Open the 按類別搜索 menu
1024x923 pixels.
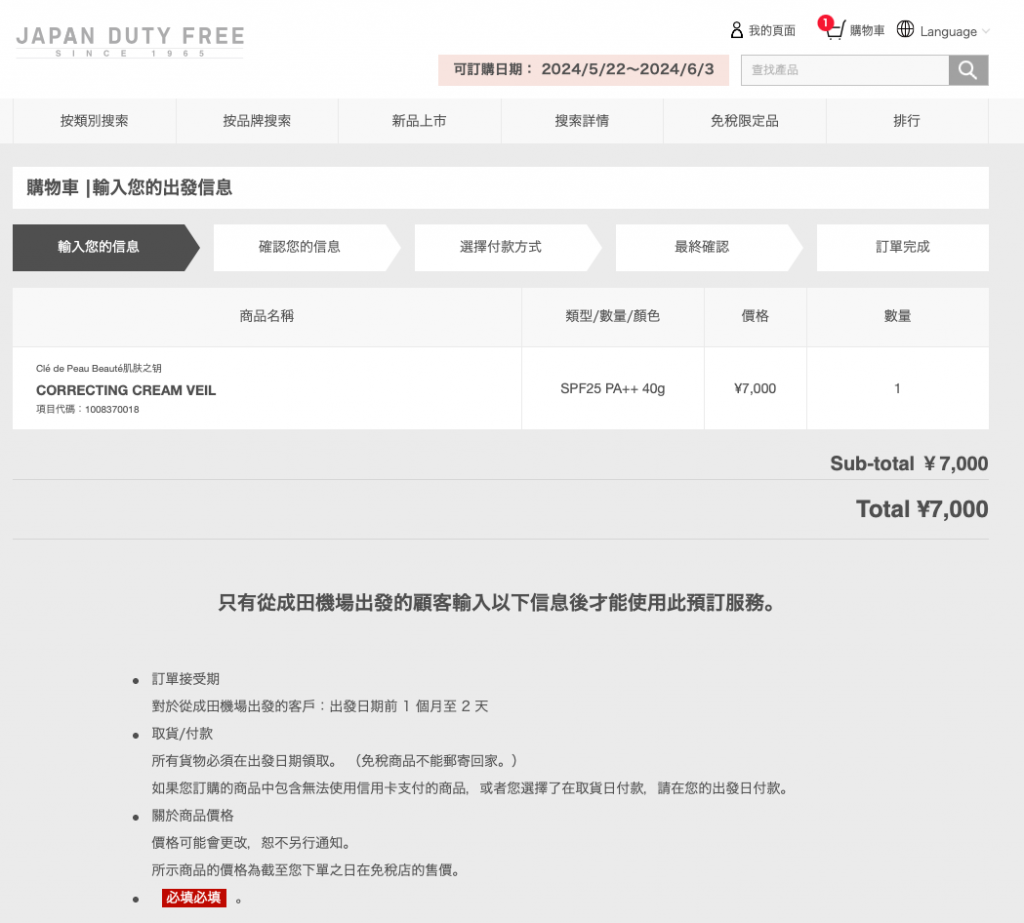click(94, 121)
